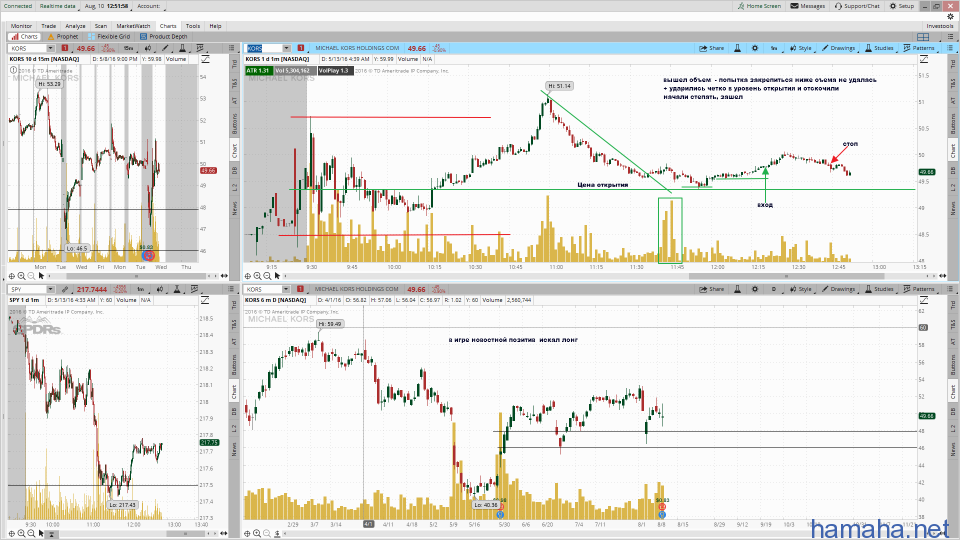The width and height of the screenshot is (960, 540).
Task: Open the Account dropdown in status bar
Action: [149, 6]
